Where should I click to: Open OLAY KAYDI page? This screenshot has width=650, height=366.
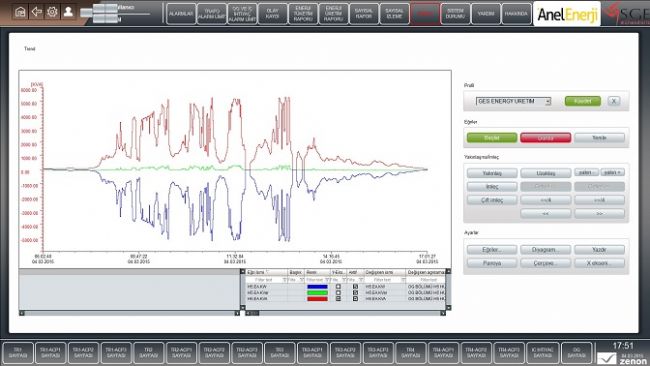pos(272,14)
